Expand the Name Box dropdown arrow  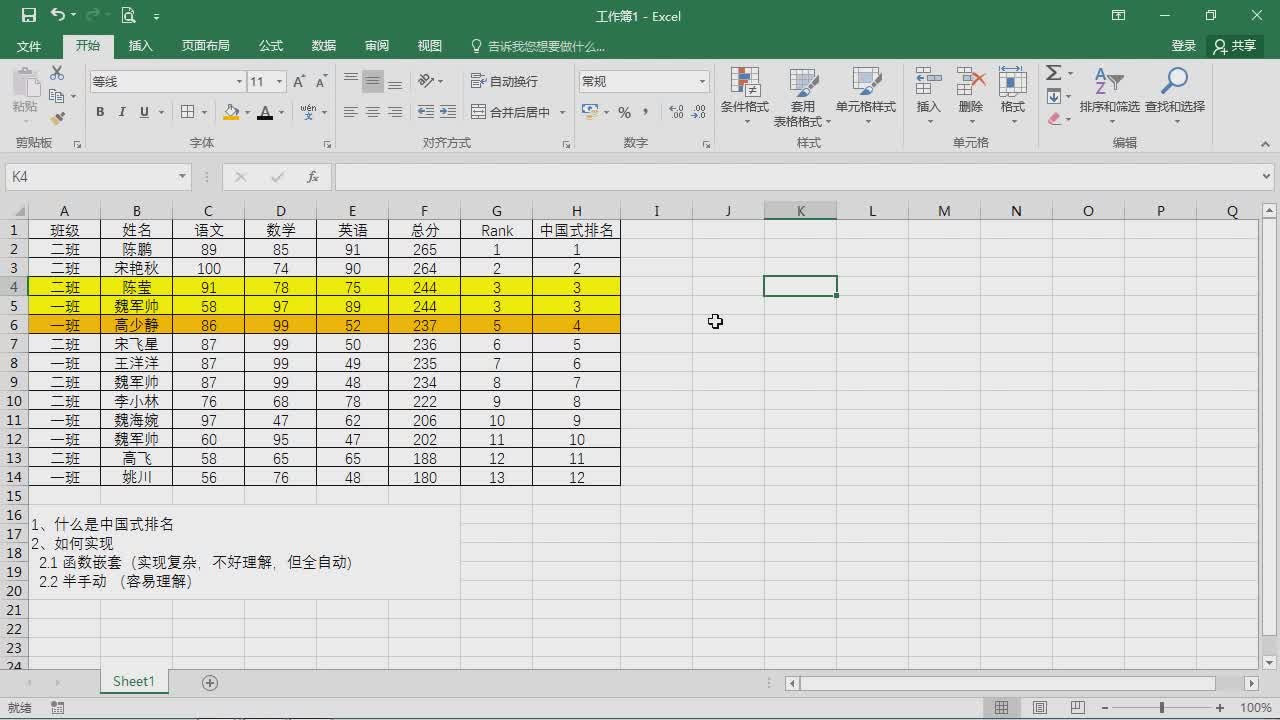[x=182, y=177]
